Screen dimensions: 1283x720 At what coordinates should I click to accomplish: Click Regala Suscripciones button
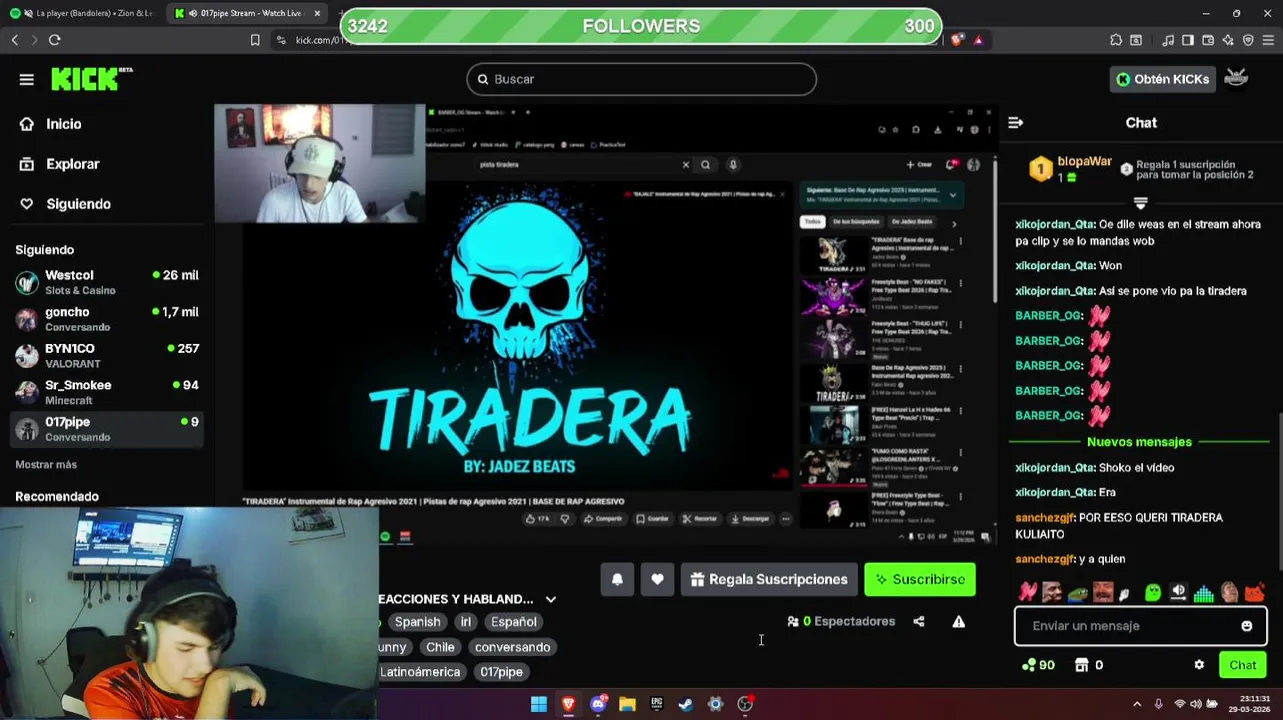pyautogui.click(x=768, y=579)
